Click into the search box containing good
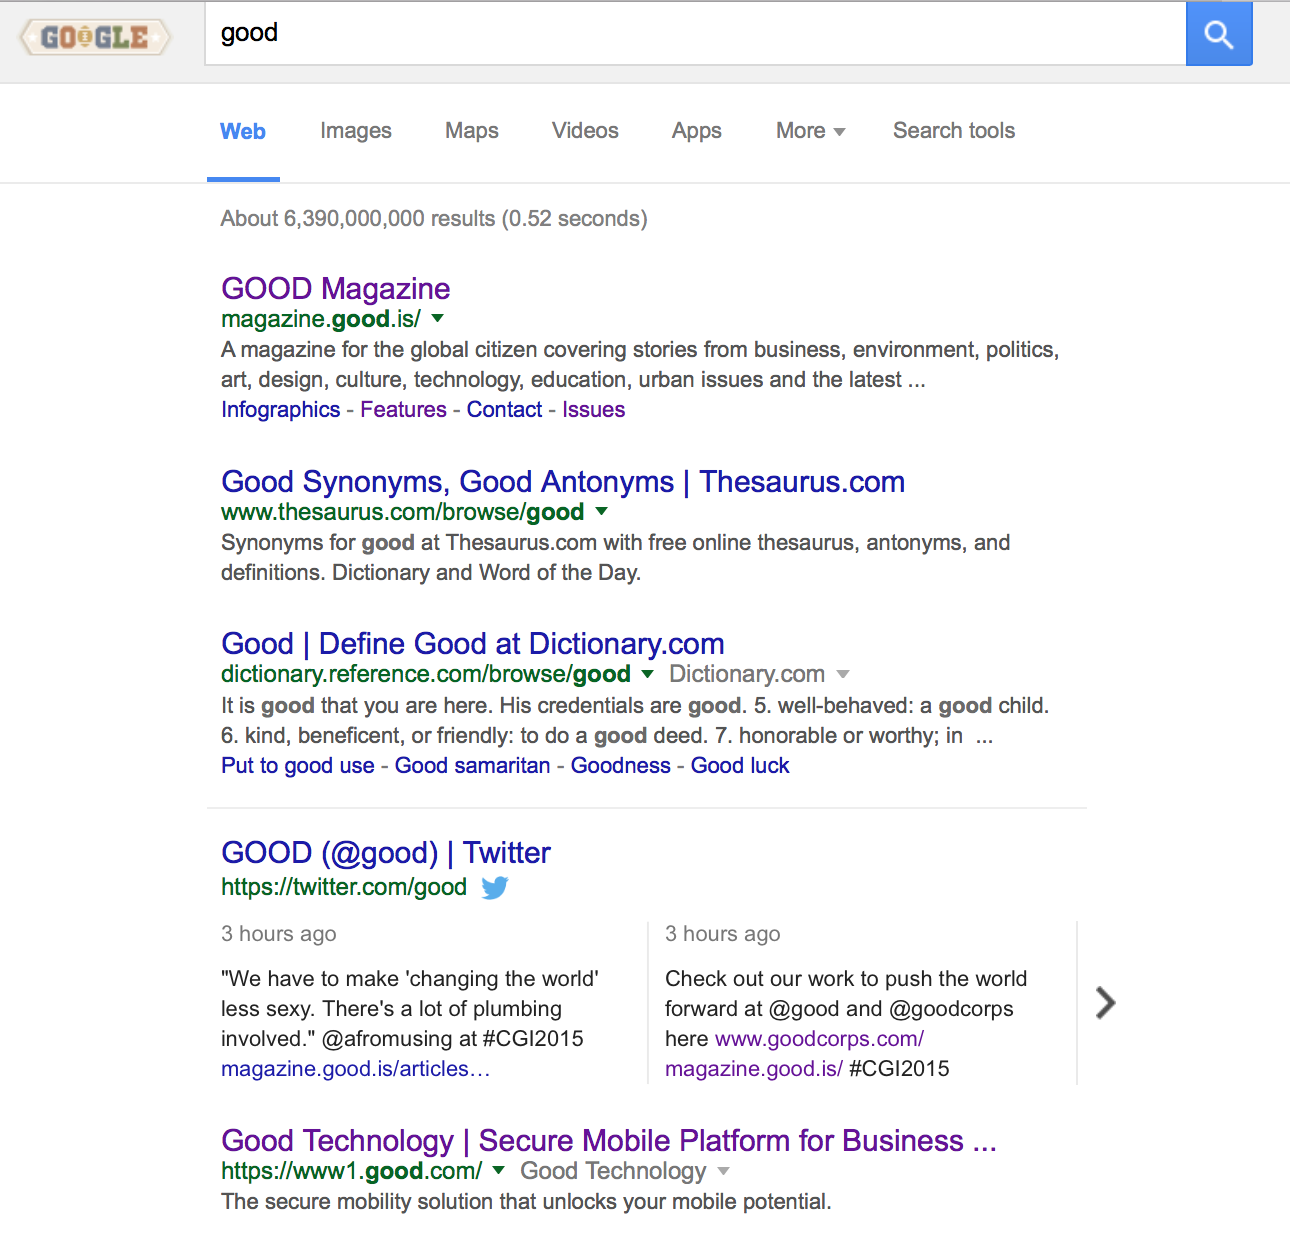The height and width of the screenshot is (1254, 1290). click(x=690, y=34)
